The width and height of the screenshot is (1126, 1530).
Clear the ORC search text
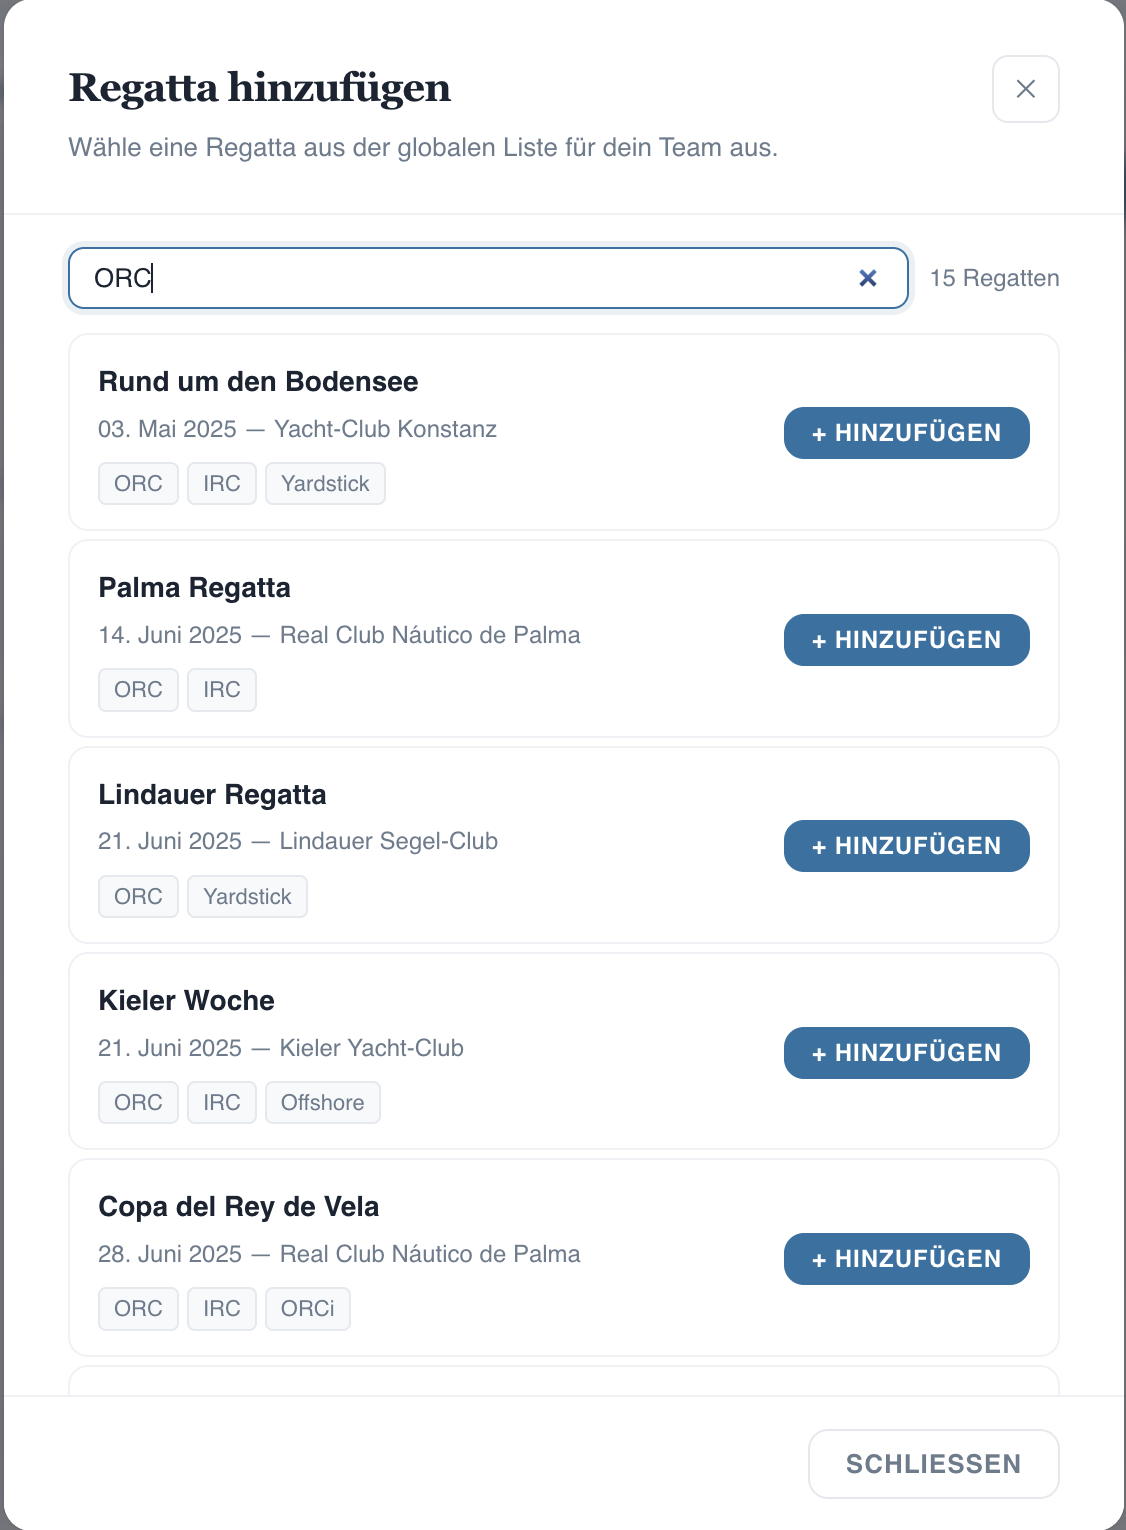pyautogui.click(x=868, y=278)
